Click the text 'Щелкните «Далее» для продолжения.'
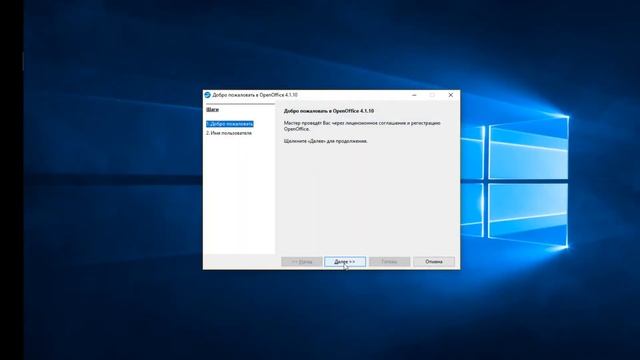 [x=326, y=141]
